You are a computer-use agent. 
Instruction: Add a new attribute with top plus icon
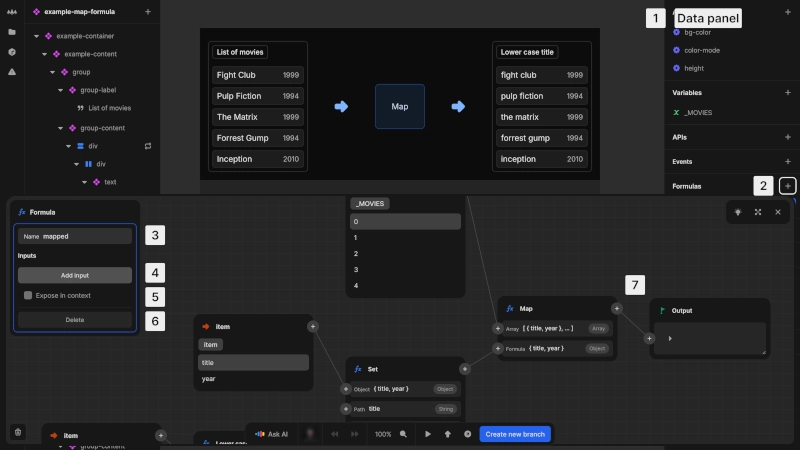tap(788, 12)
